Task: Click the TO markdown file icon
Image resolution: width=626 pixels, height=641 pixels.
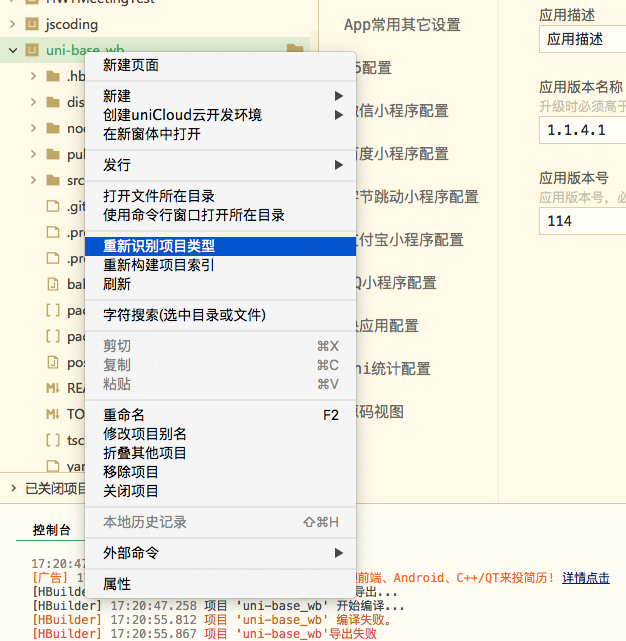Action: click(x=53, y=414)
